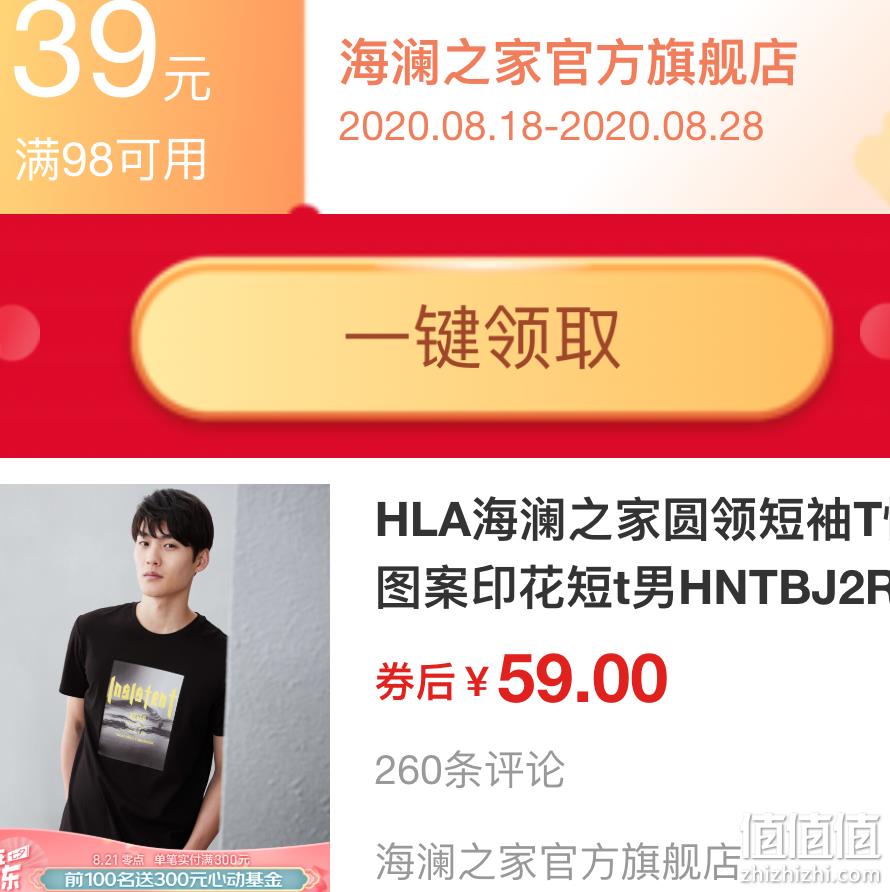Open the store link below the reviews
Viewport: 890px width, 892px height.
558,862
